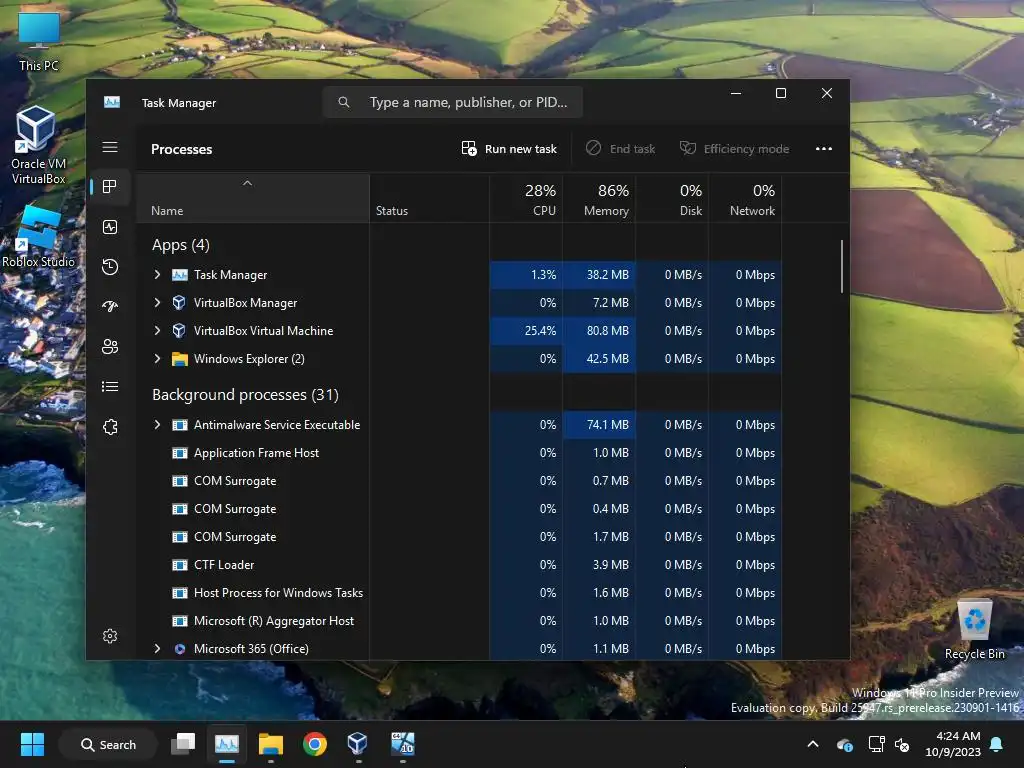Sort by the Disk column header
Screen dimensions: 1024x768
point(673,199)
